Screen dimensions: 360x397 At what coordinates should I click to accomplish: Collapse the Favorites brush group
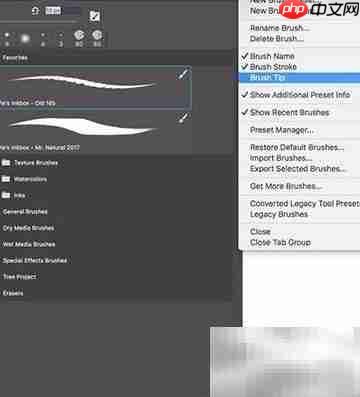15,58
